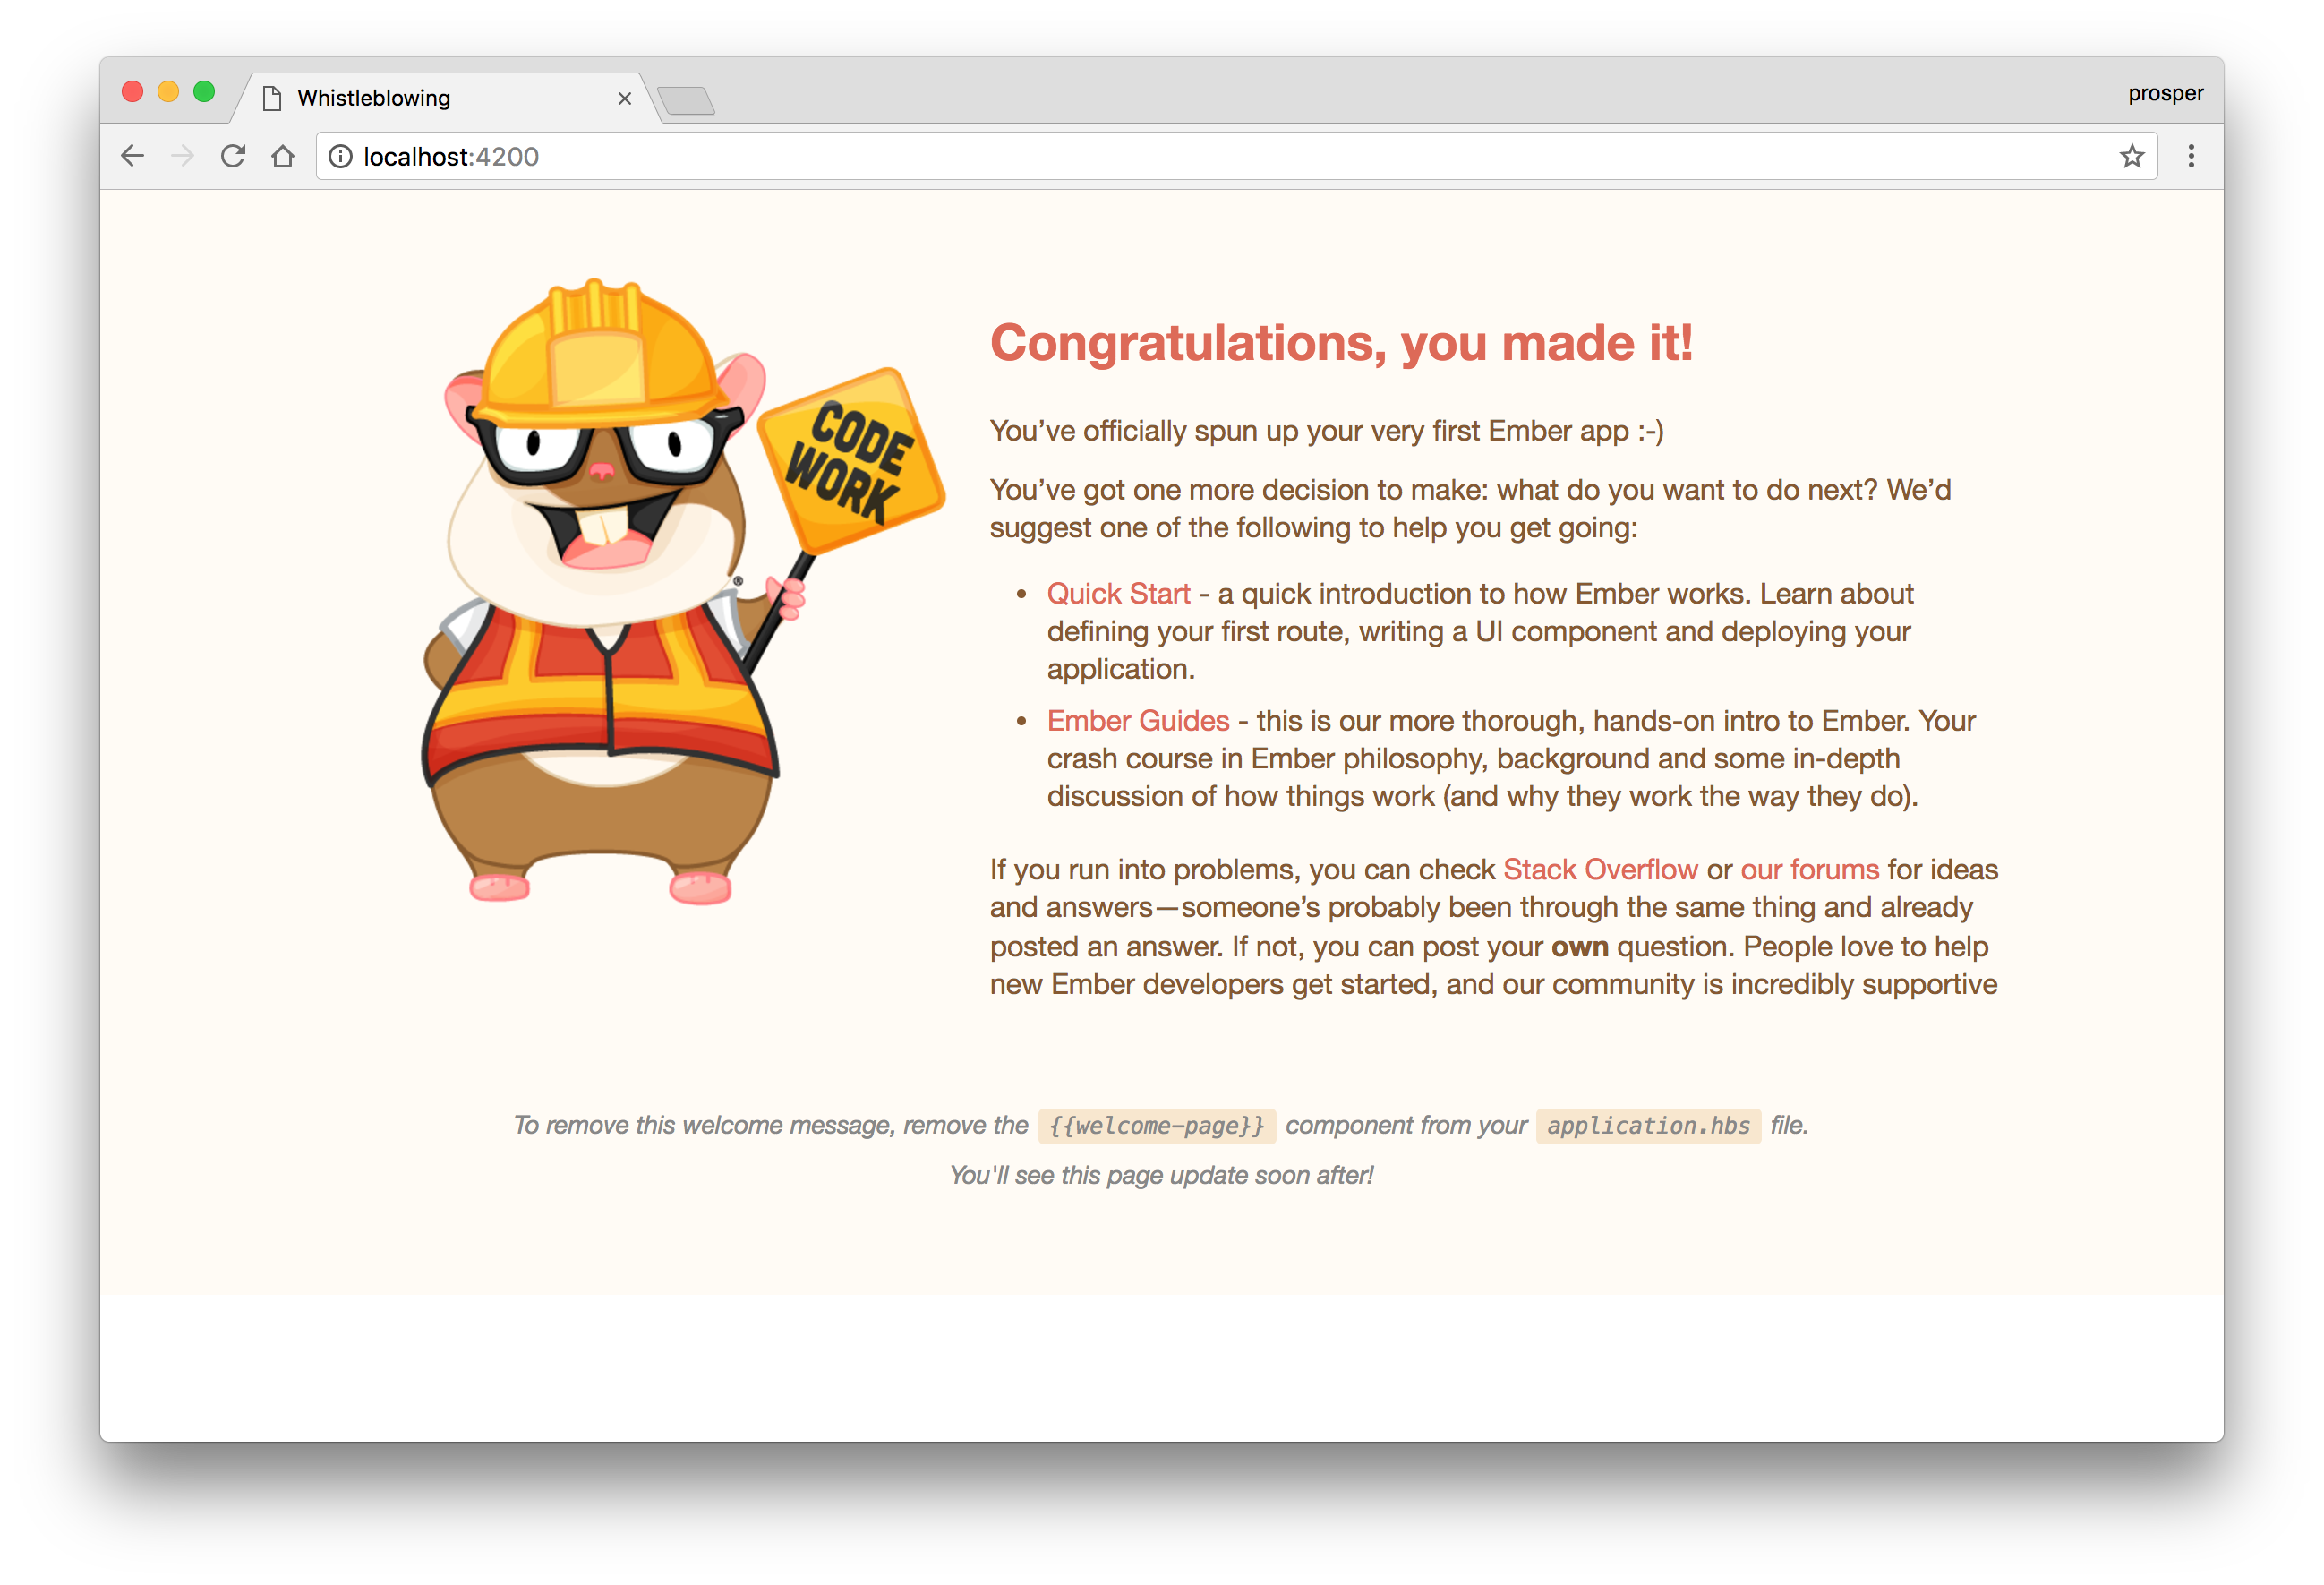Click the forward navigation arrow
Image resolution: width=2324 pixels, height=1585 pixels.
coord(182,156)
